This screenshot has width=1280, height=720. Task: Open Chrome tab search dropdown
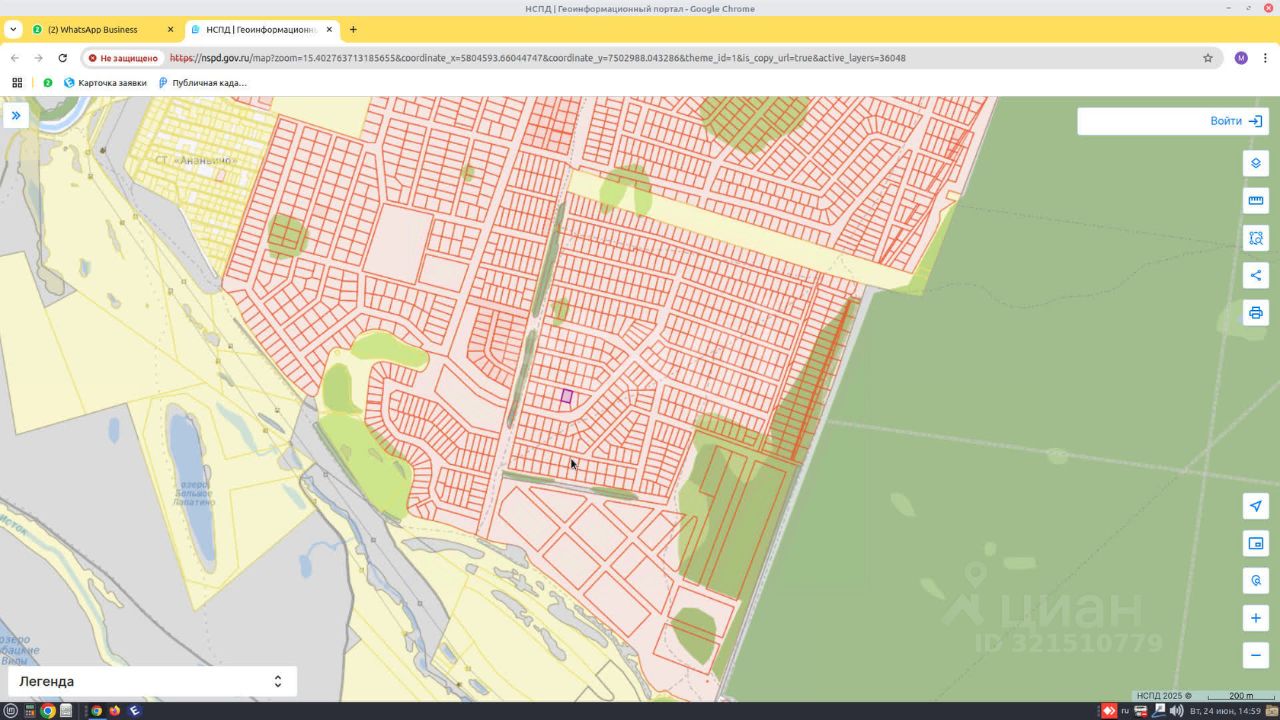[13, 30]
